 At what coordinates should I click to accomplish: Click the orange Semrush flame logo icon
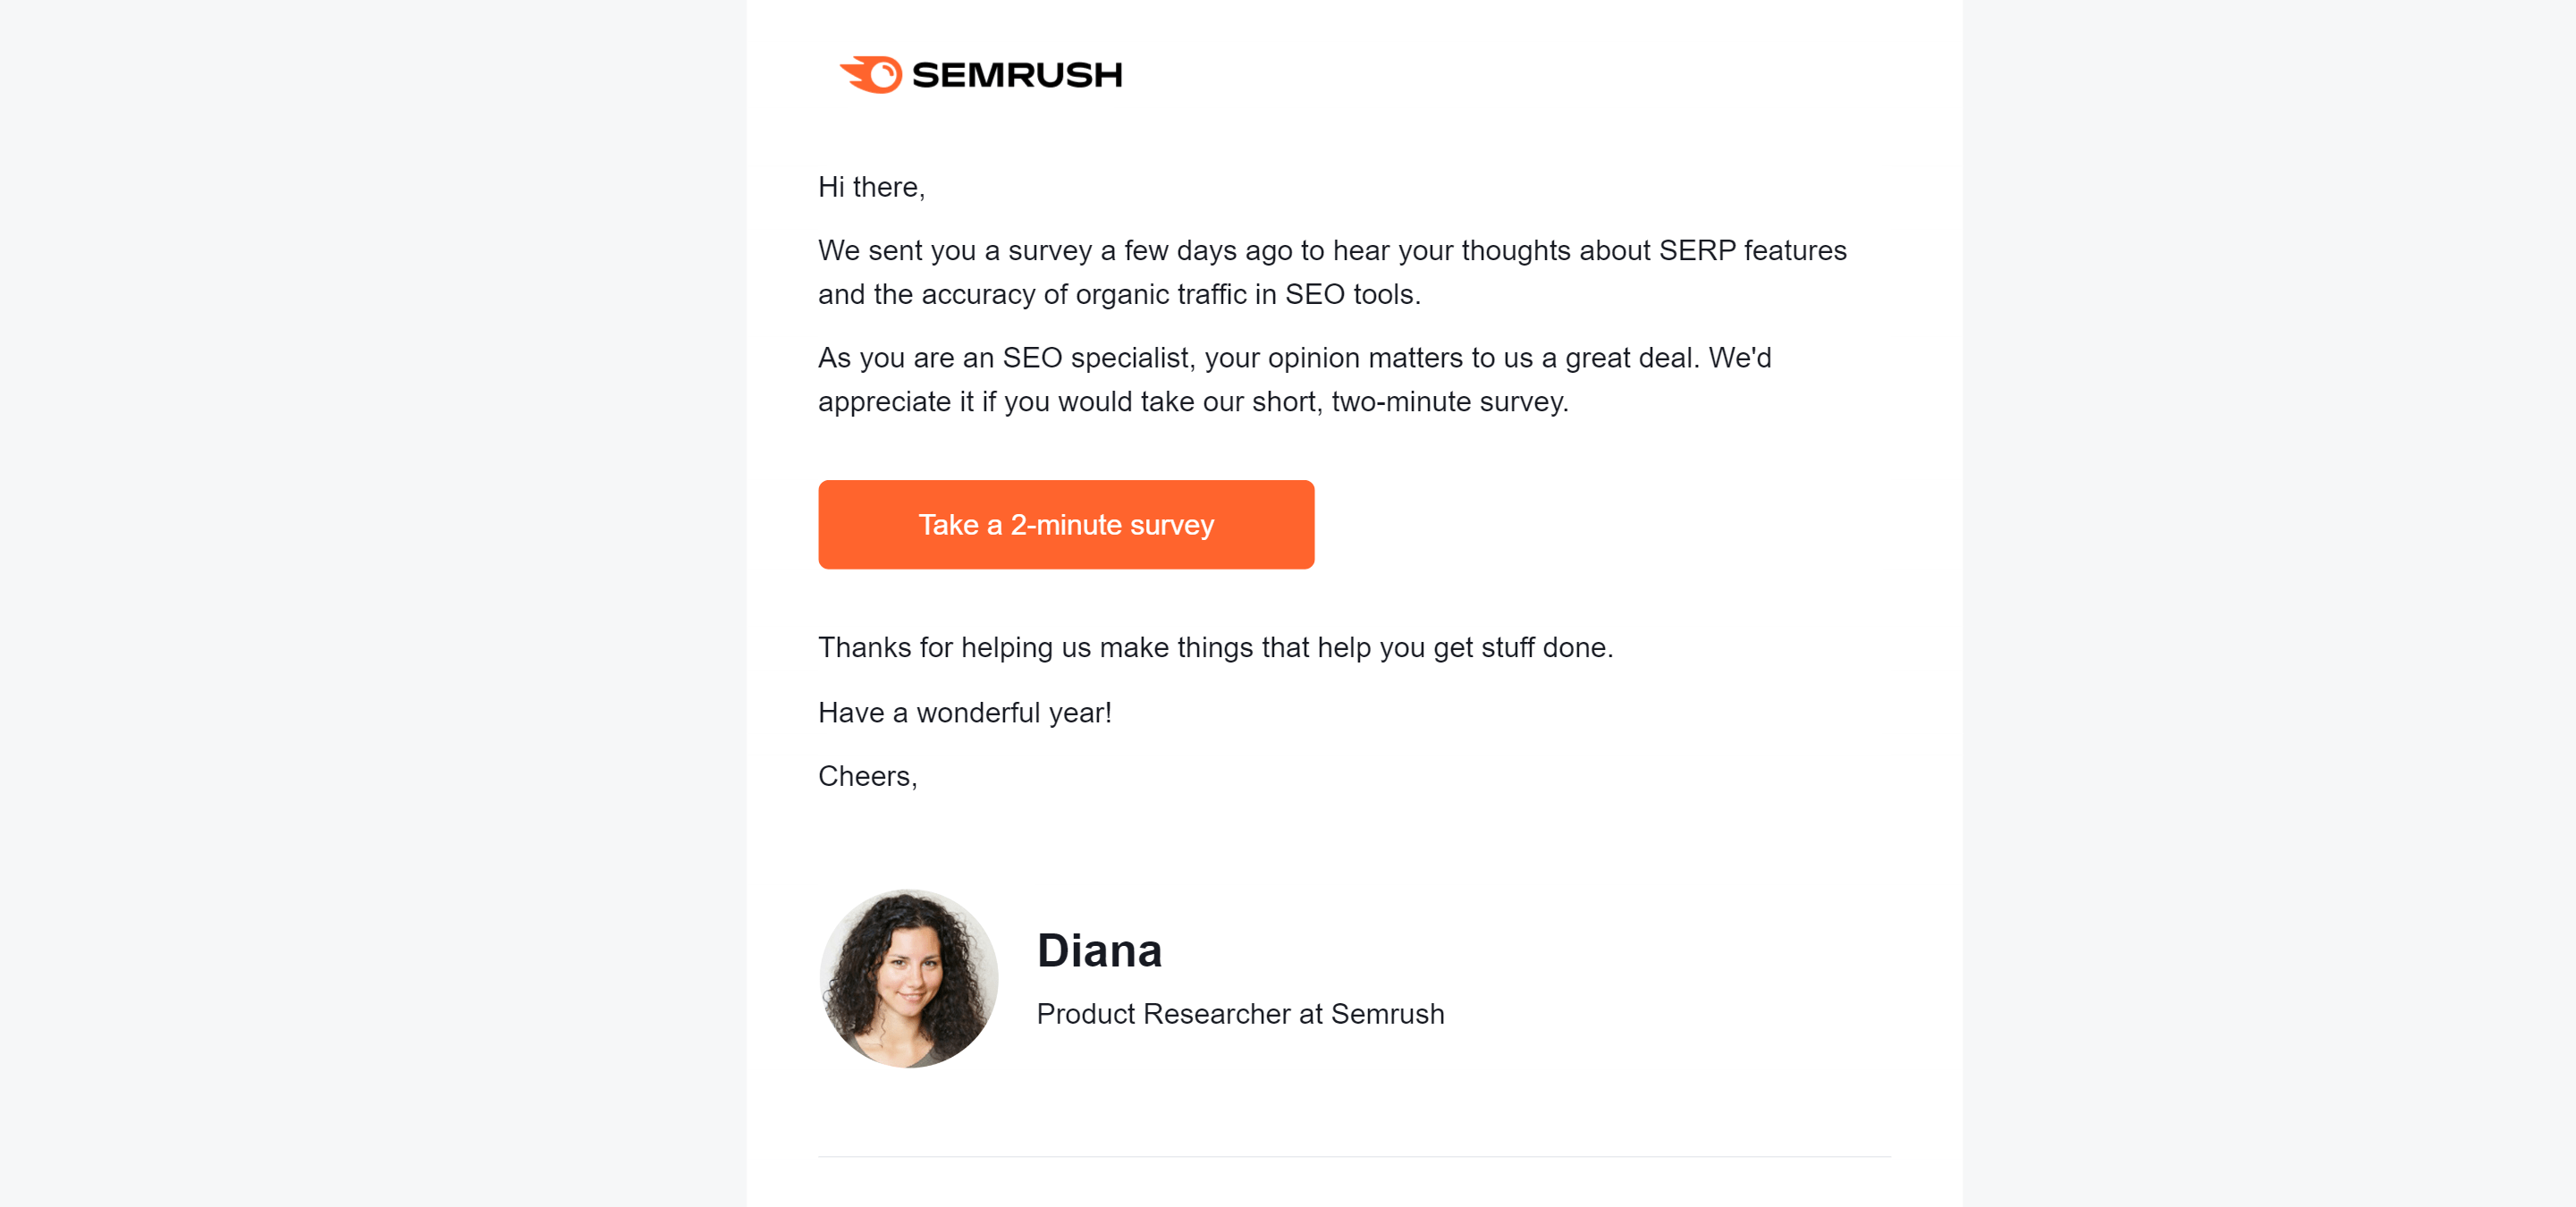coord(870,74)
